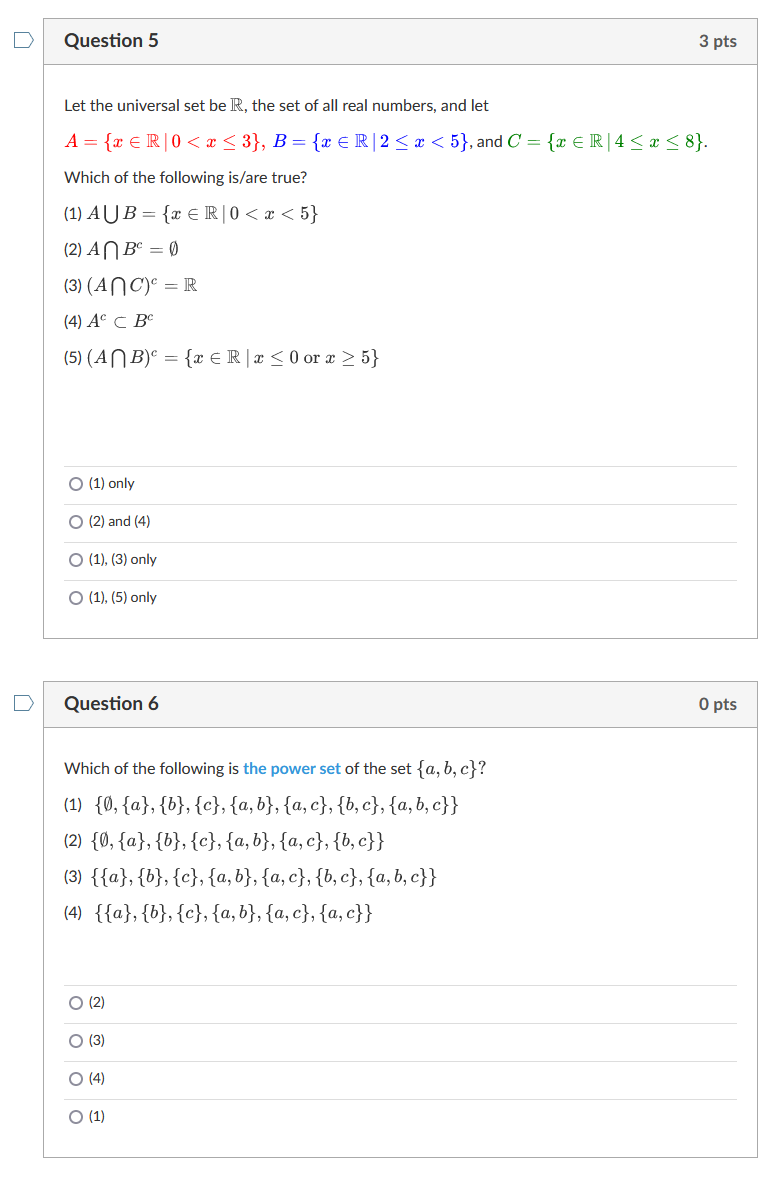Click the bookmark flag beside Question 6

(23, 702)
